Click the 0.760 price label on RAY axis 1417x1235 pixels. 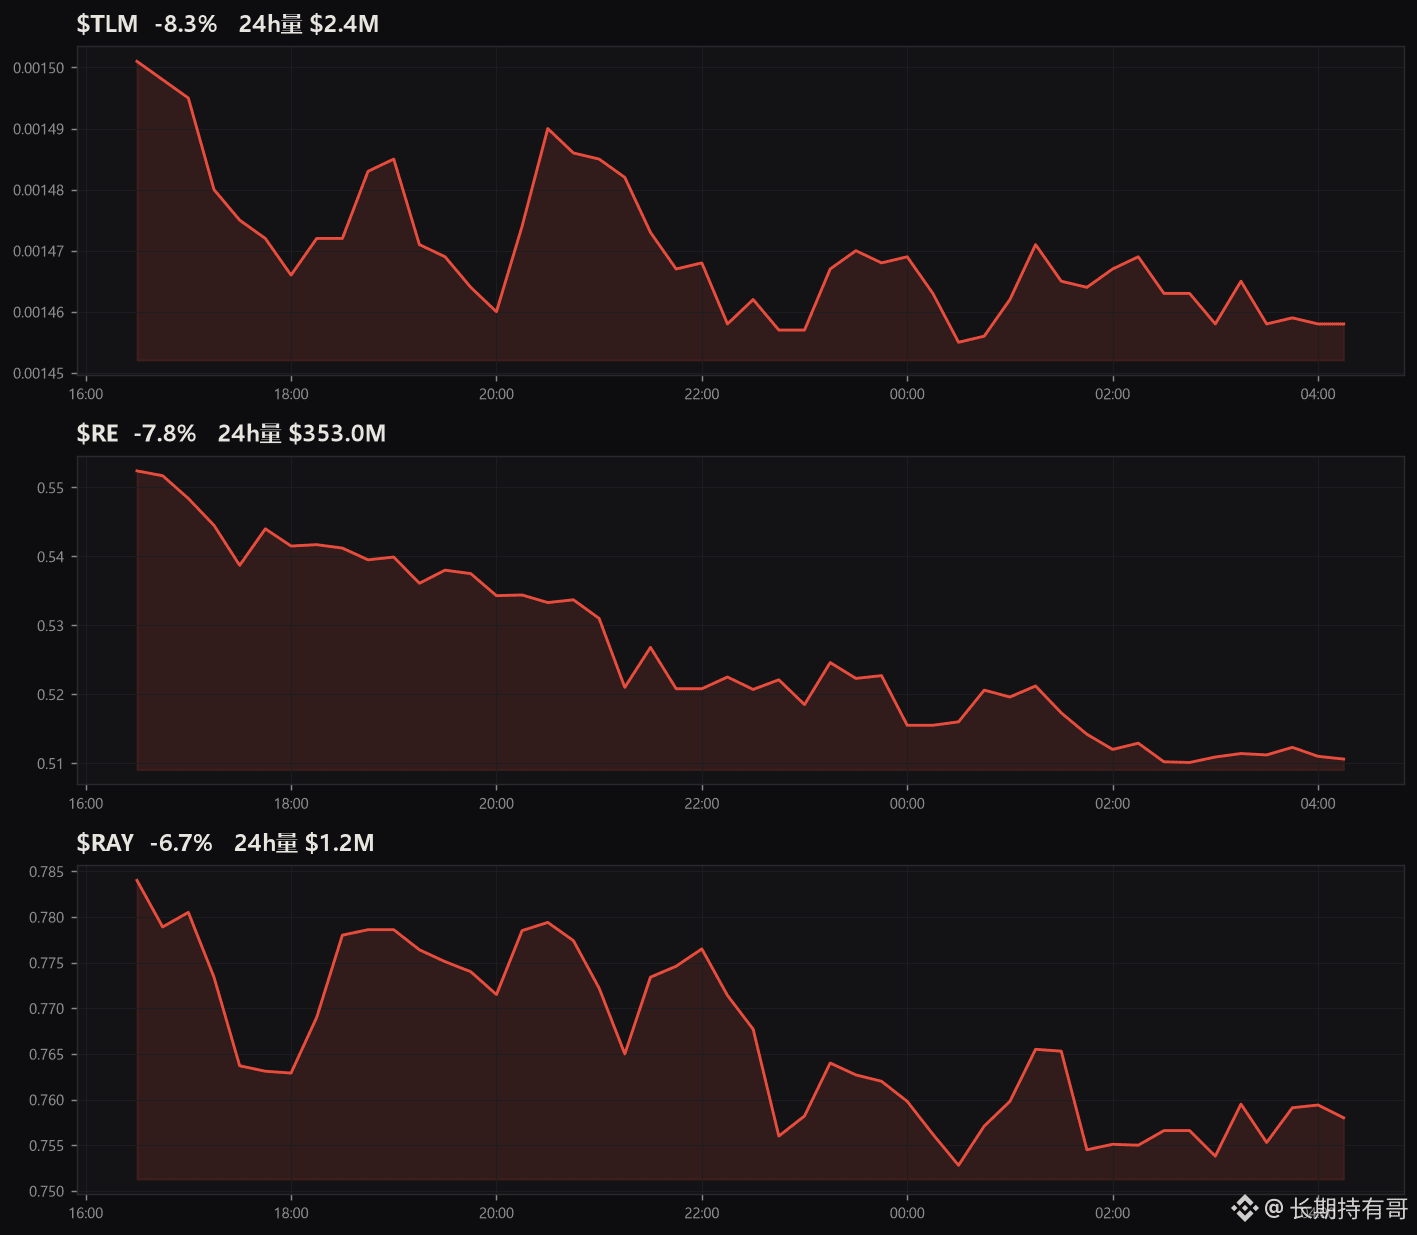point(46,1100)
